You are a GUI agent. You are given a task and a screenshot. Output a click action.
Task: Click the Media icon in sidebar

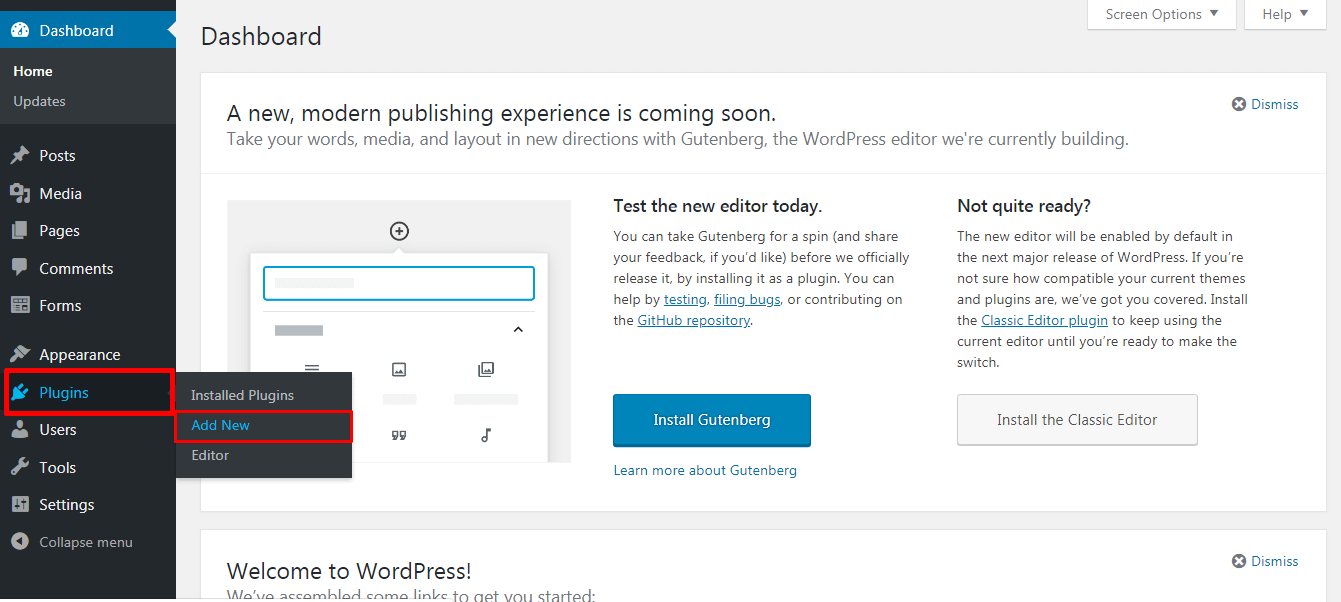(20, 193)
